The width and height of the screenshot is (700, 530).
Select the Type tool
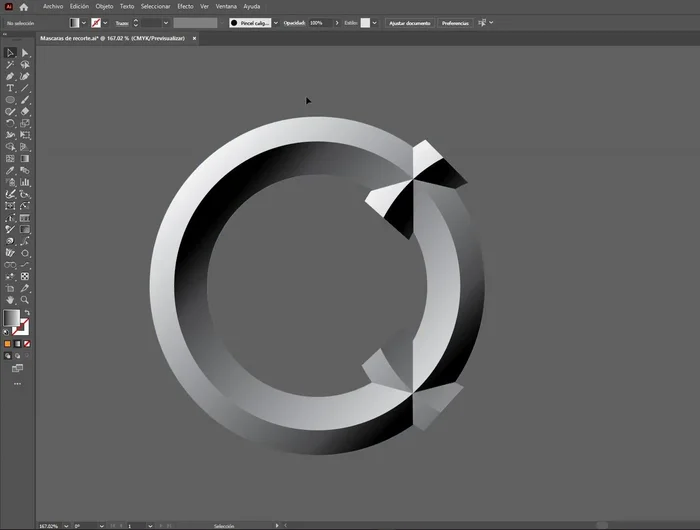tap(10, 88)
